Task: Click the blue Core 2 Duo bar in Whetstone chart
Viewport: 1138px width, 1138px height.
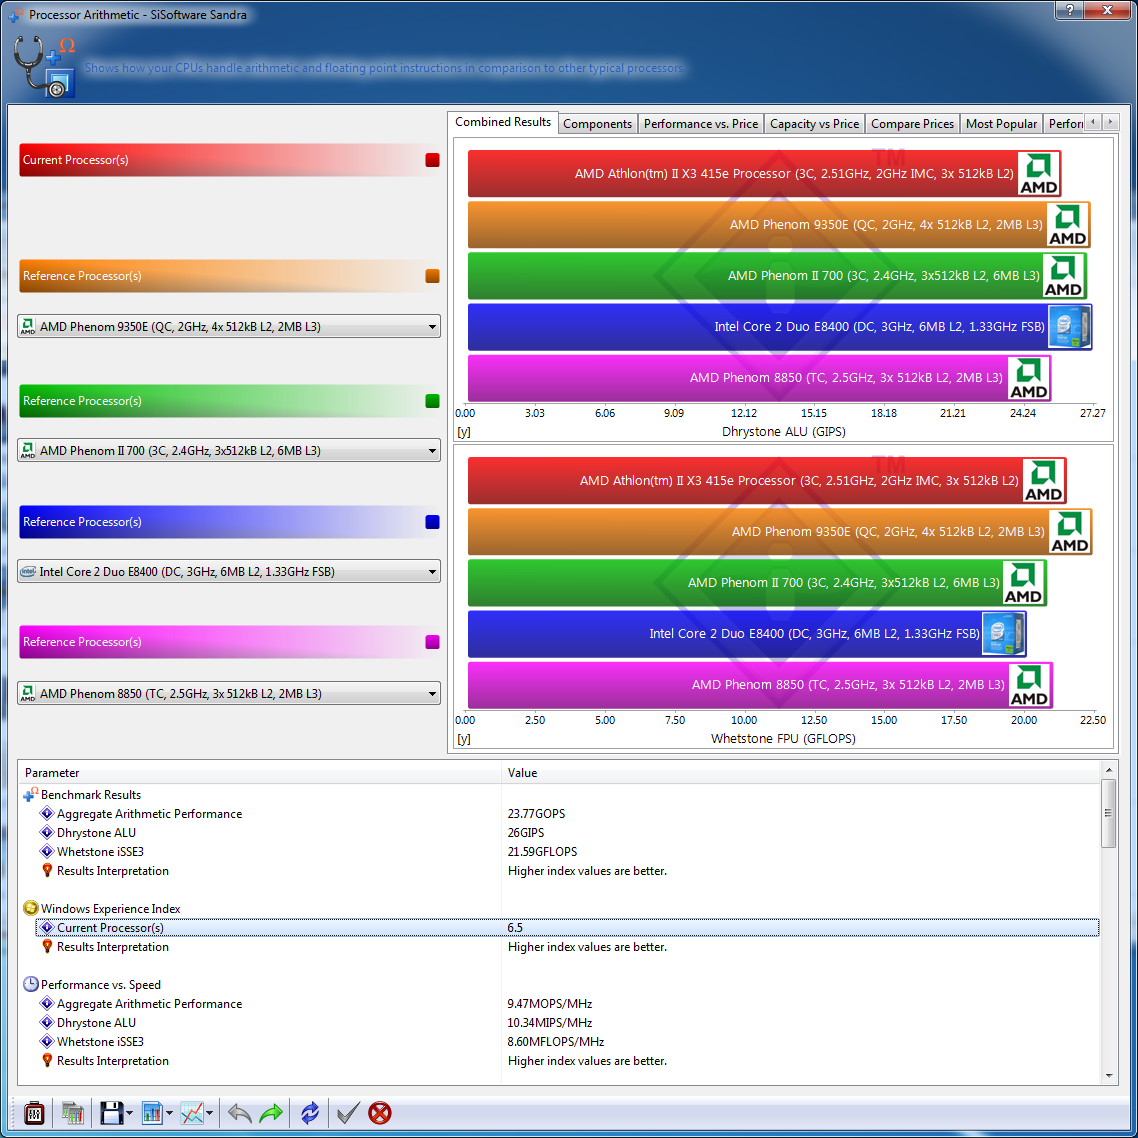Action: 747,634
